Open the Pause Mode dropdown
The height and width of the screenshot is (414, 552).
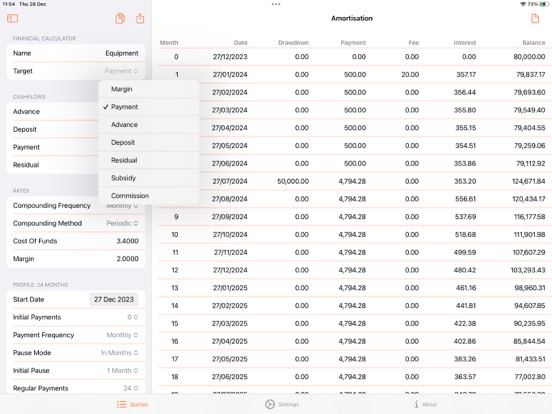click(x=119, y=353)
